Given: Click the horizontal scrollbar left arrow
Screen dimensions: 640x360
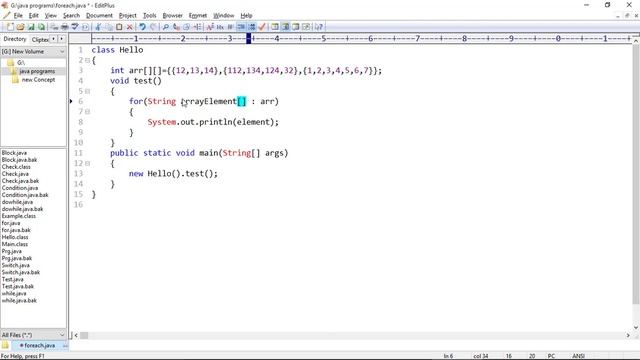Looking at the screenshot, I should click(x=76, y=335).
